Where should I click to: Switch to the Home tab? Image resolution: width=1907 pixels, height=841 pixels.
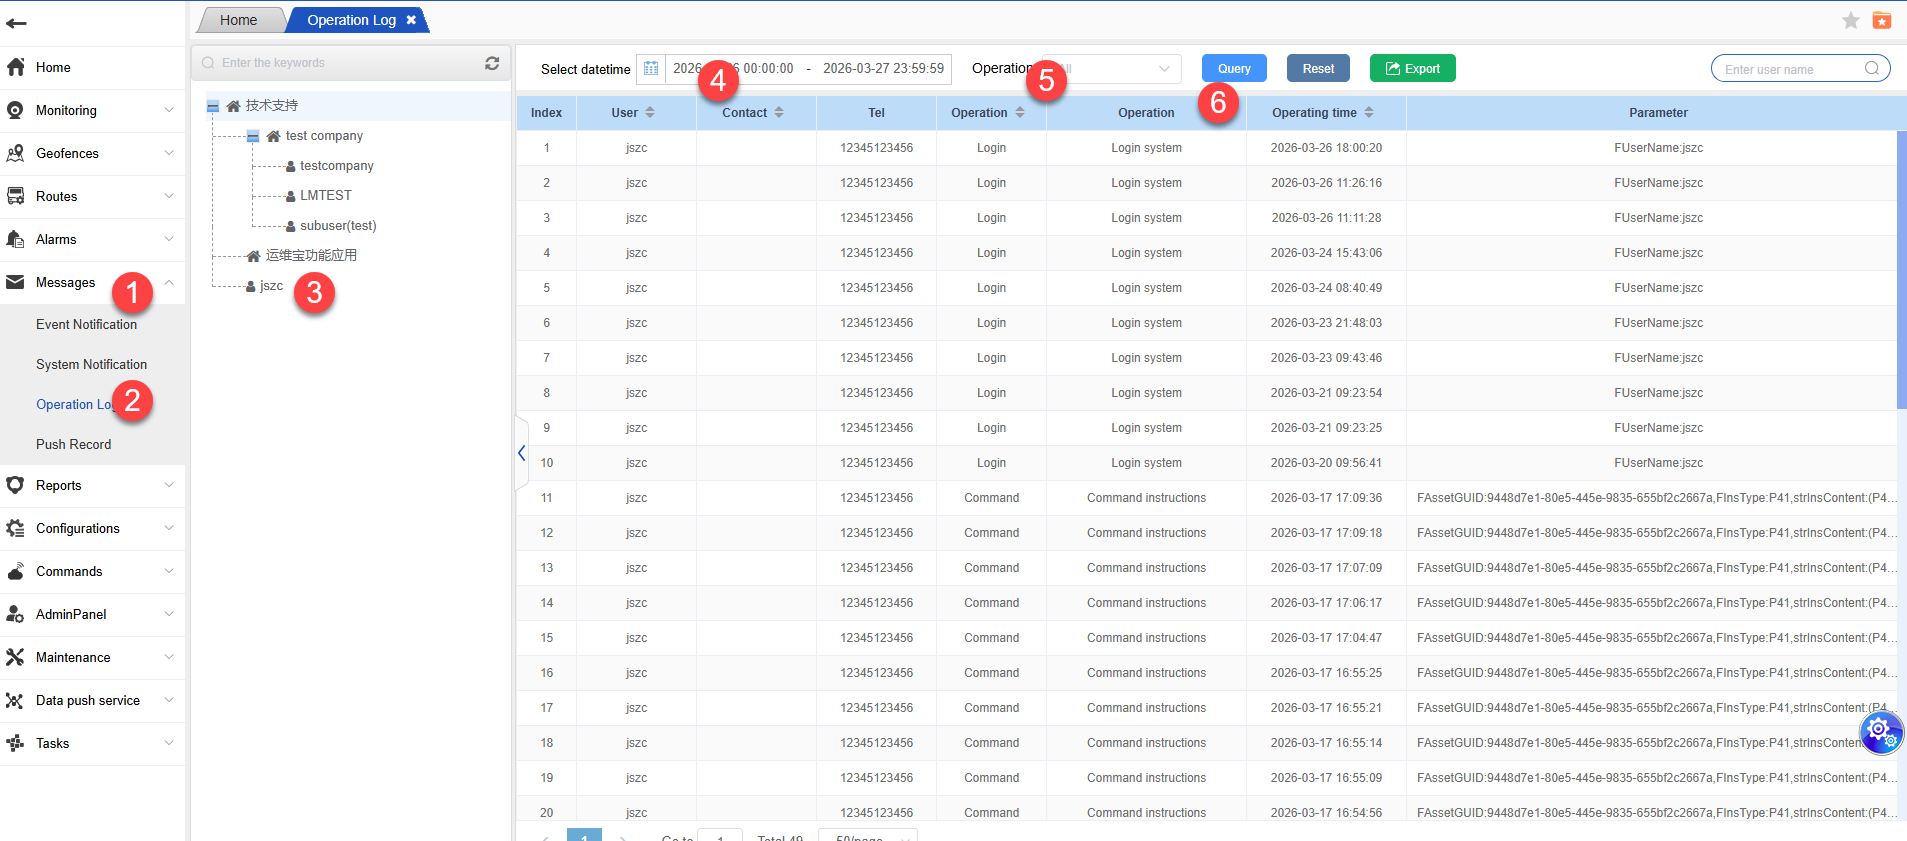coord(239,20)
